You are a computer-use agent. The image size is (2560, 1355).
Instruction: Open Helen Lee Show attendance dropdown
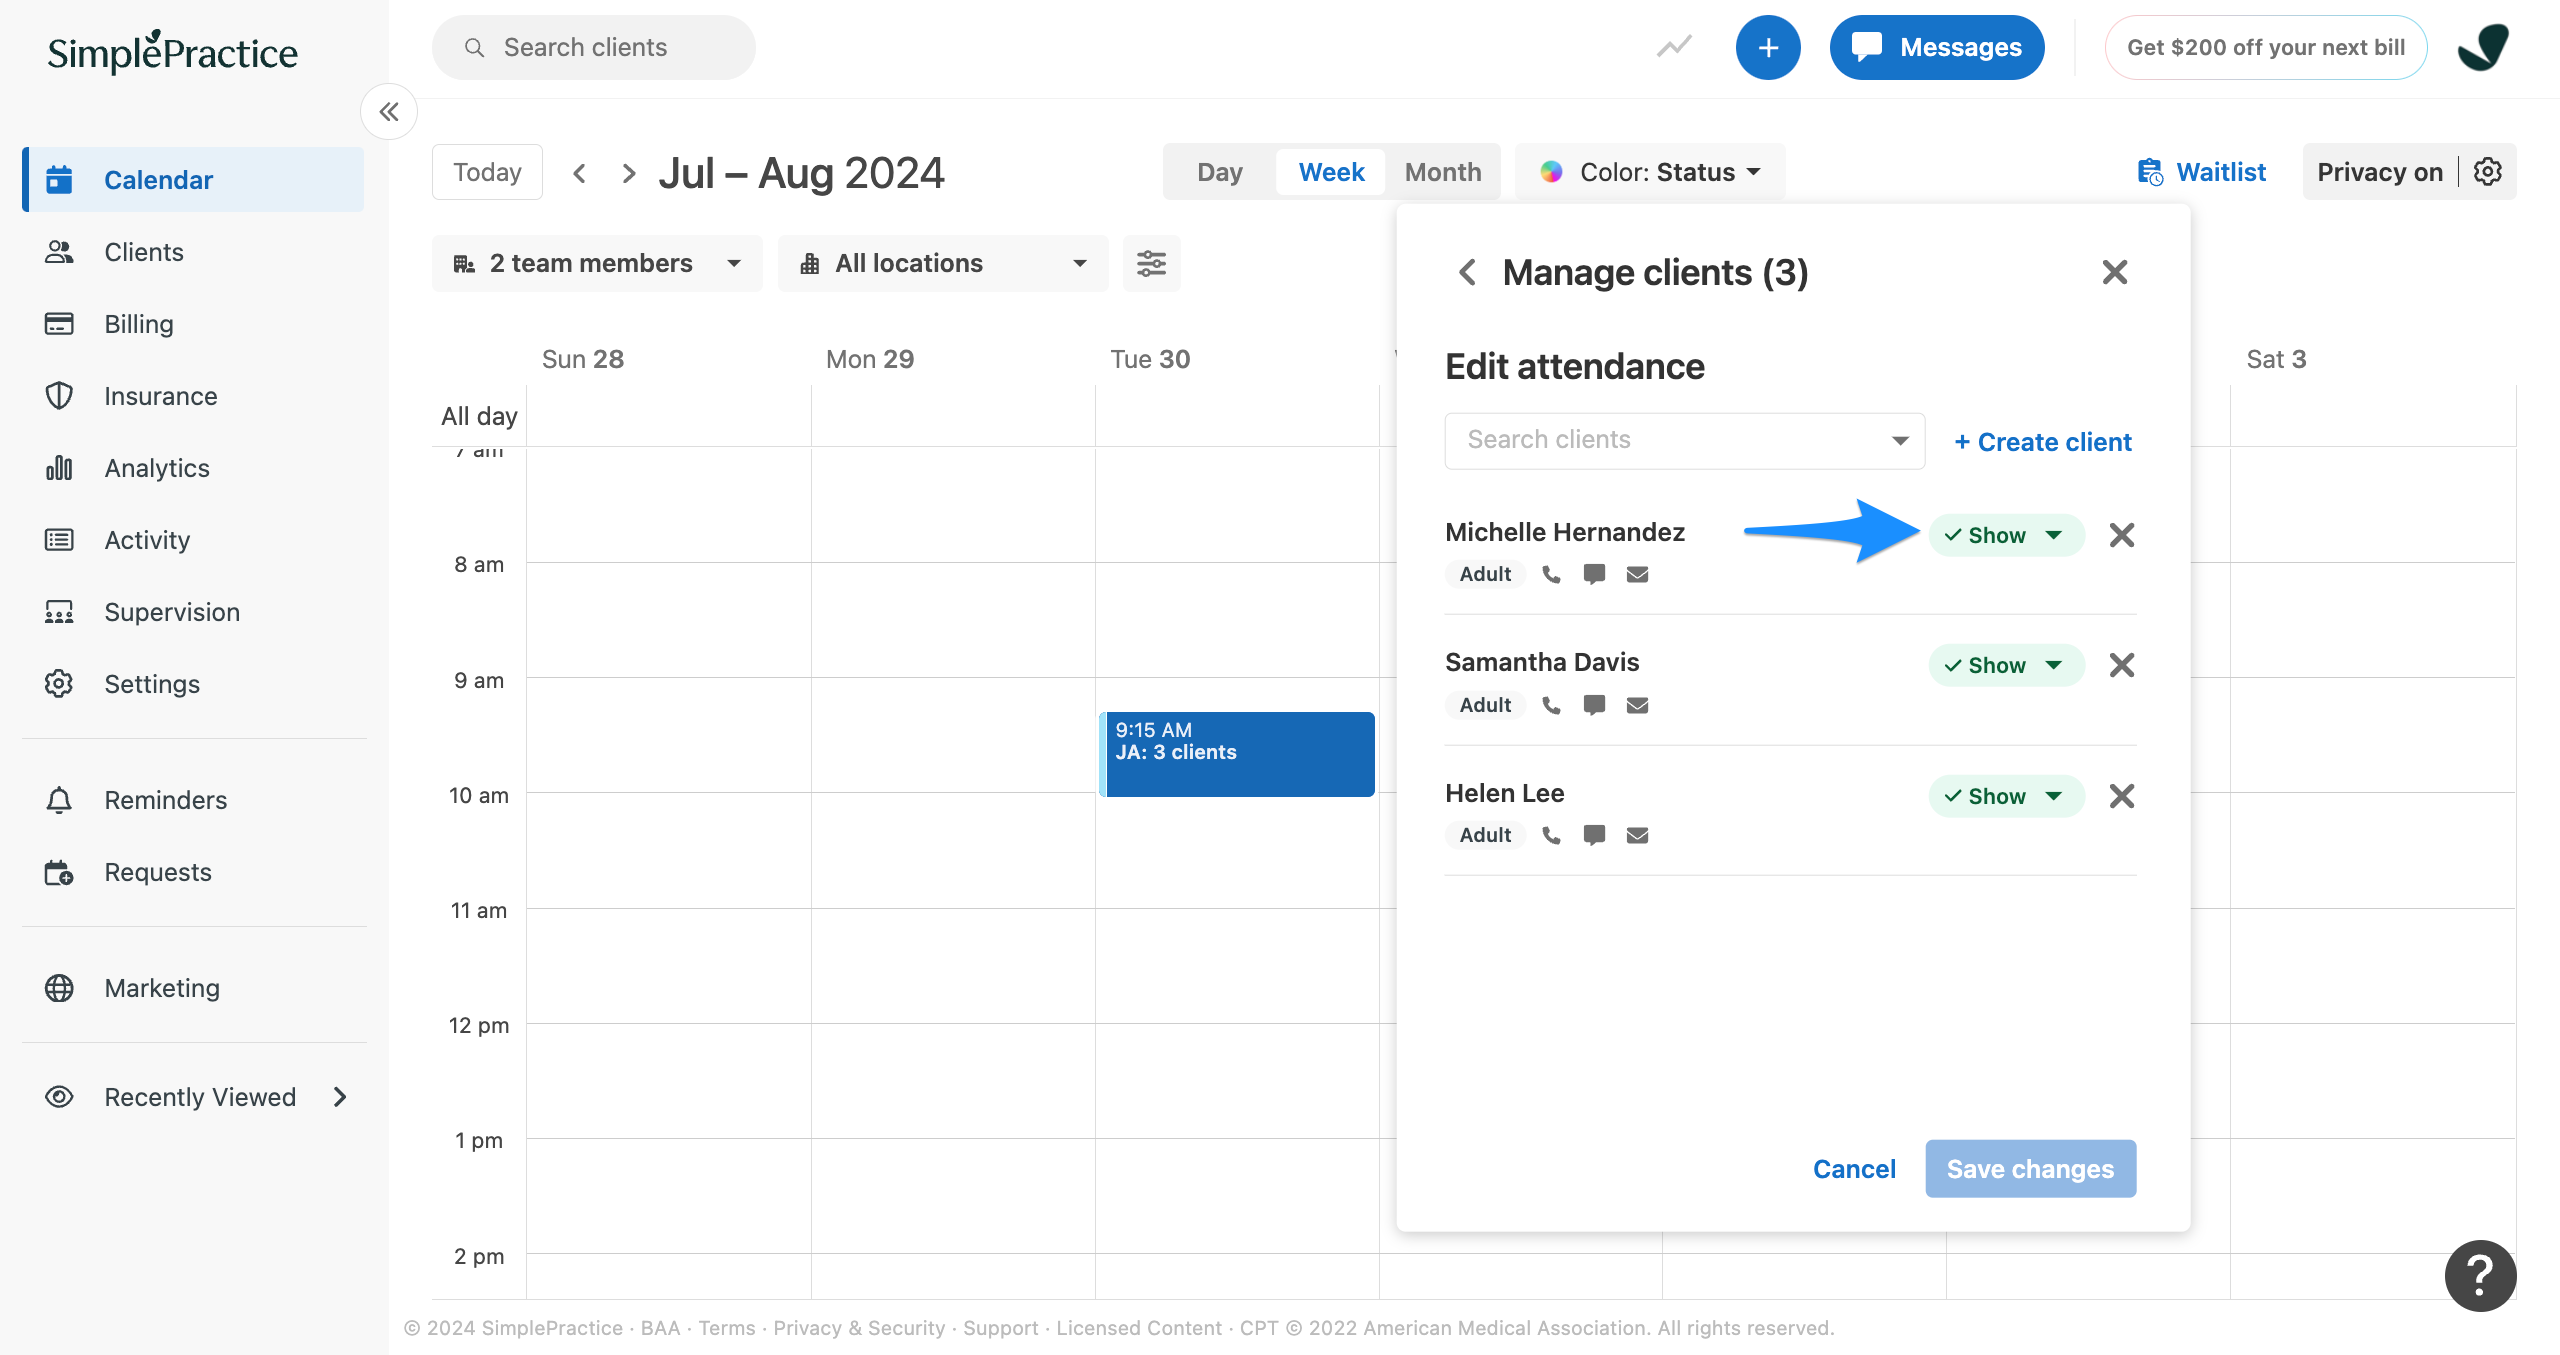point(2006,796)
